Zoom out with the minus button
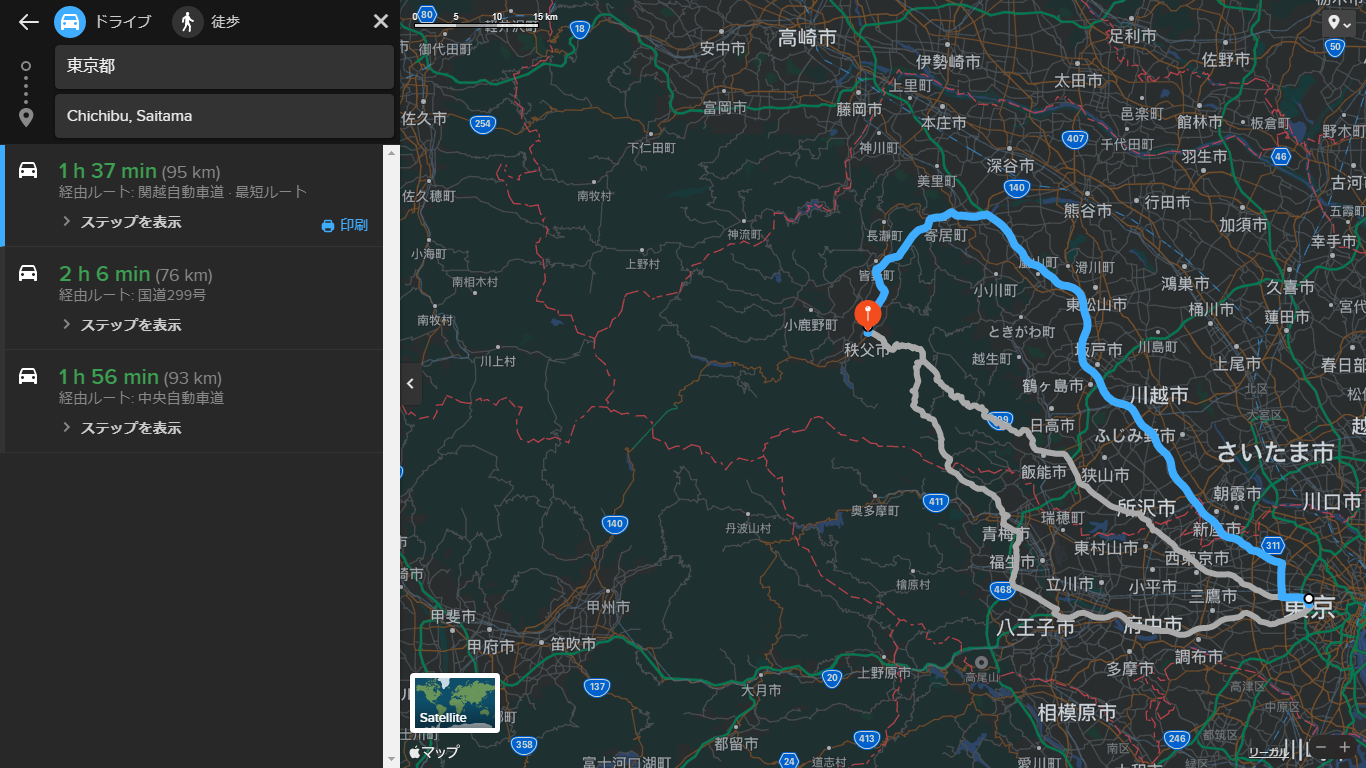Screen dimensions: 1366x768 click(1321, 748)
